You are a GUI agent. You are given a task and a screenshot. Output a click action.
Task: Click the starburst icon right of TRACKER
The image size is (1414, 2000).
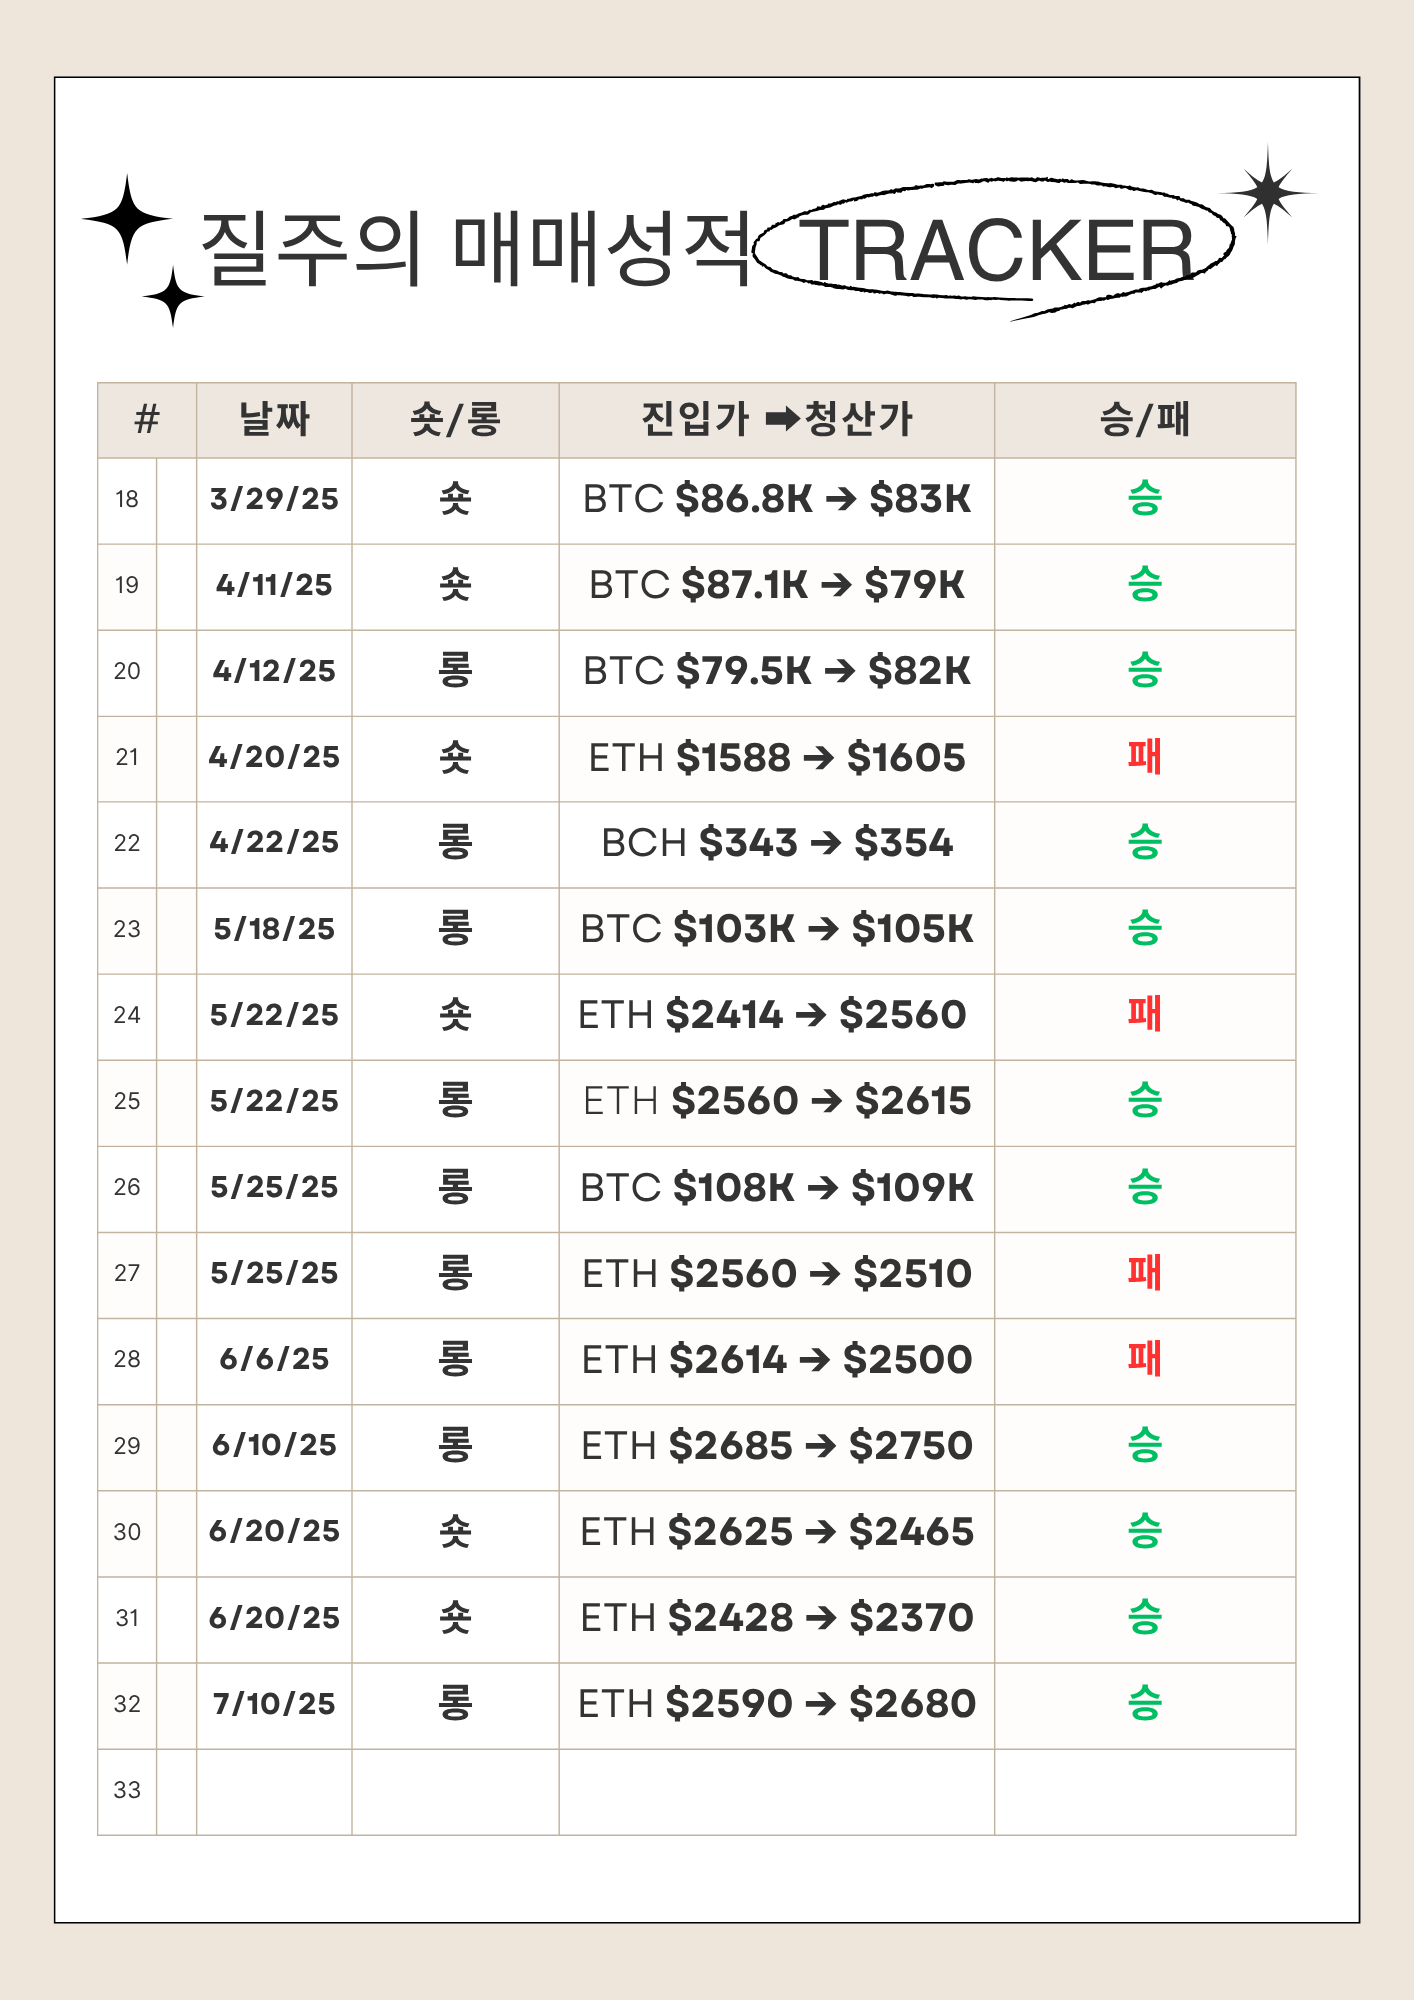pos(1268,193)
